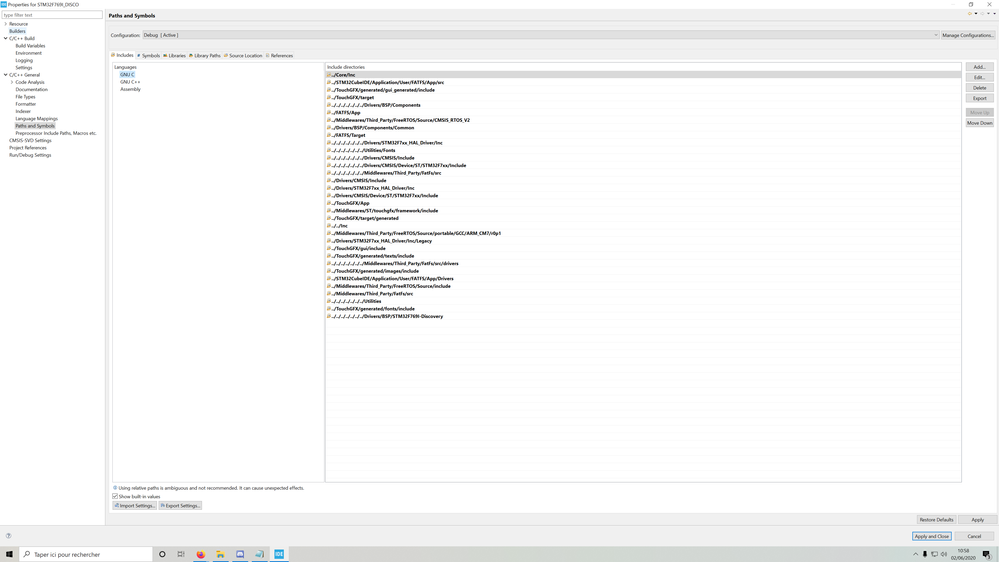999x562 pixels.
Task: Collapse the C/C++ General tree node
Action: coord(6,75)
